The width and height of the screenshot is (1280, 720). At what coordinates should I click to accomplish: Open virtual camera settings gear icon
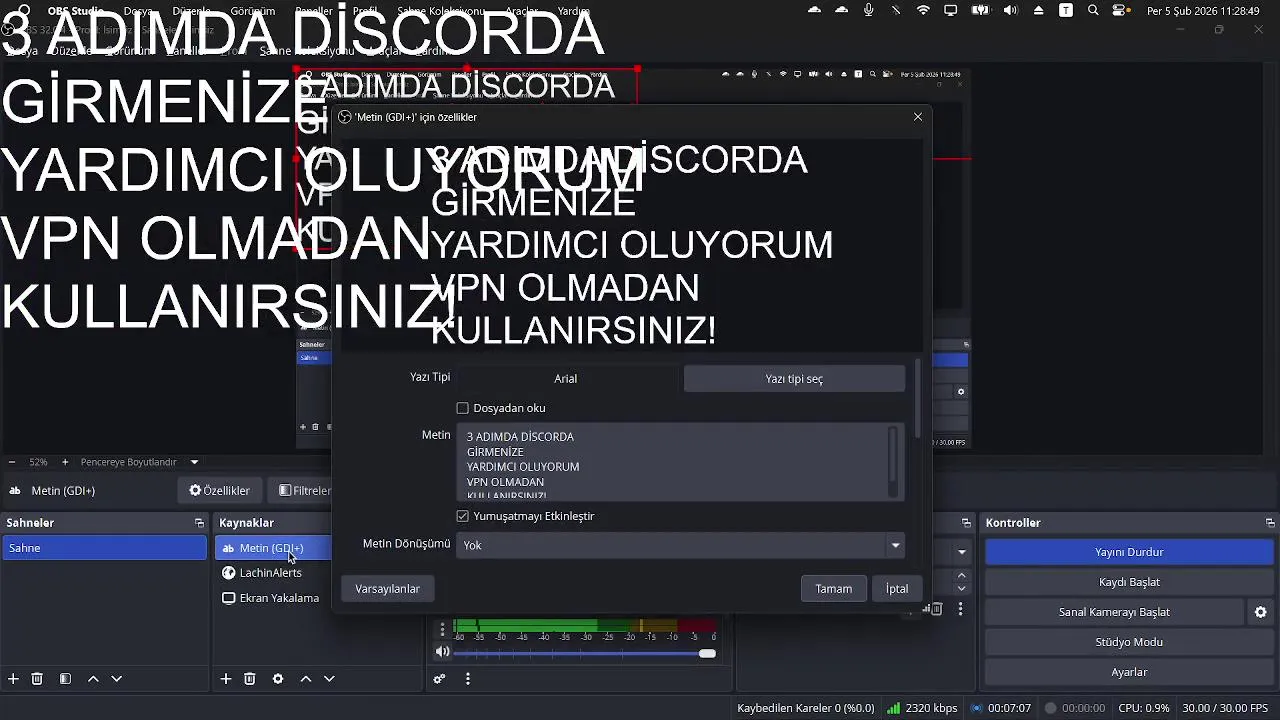pyautogui.click(x=1261, y=612)
